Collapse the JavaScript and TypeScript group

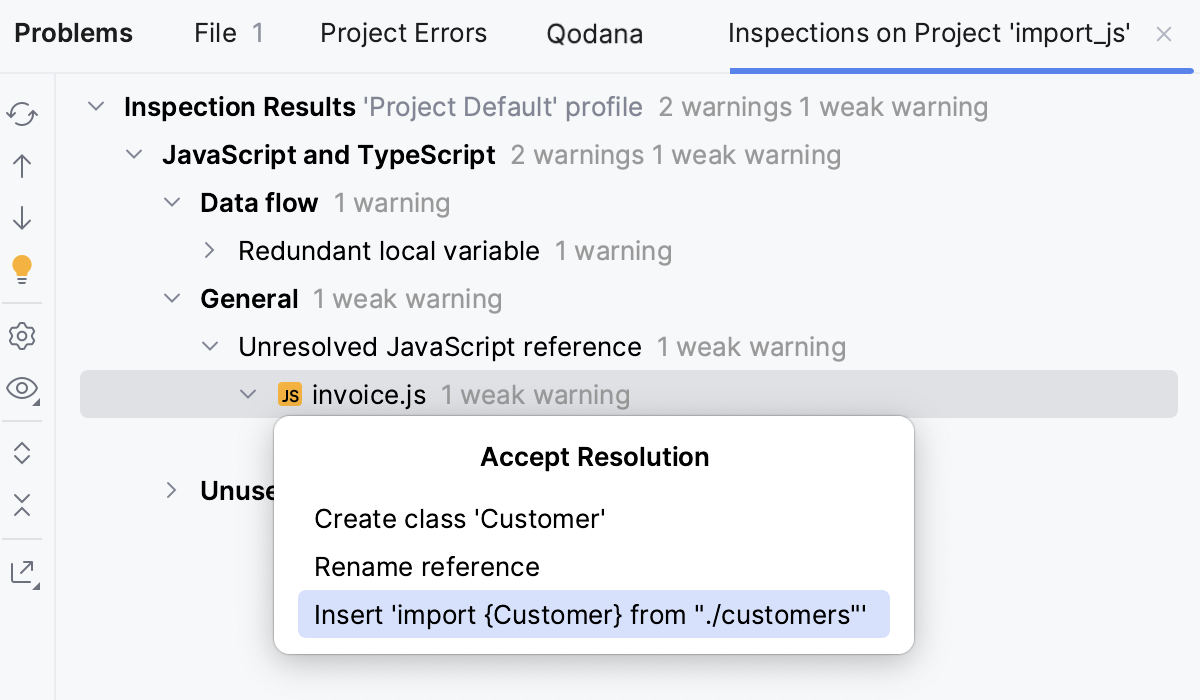tap(133, 155)
